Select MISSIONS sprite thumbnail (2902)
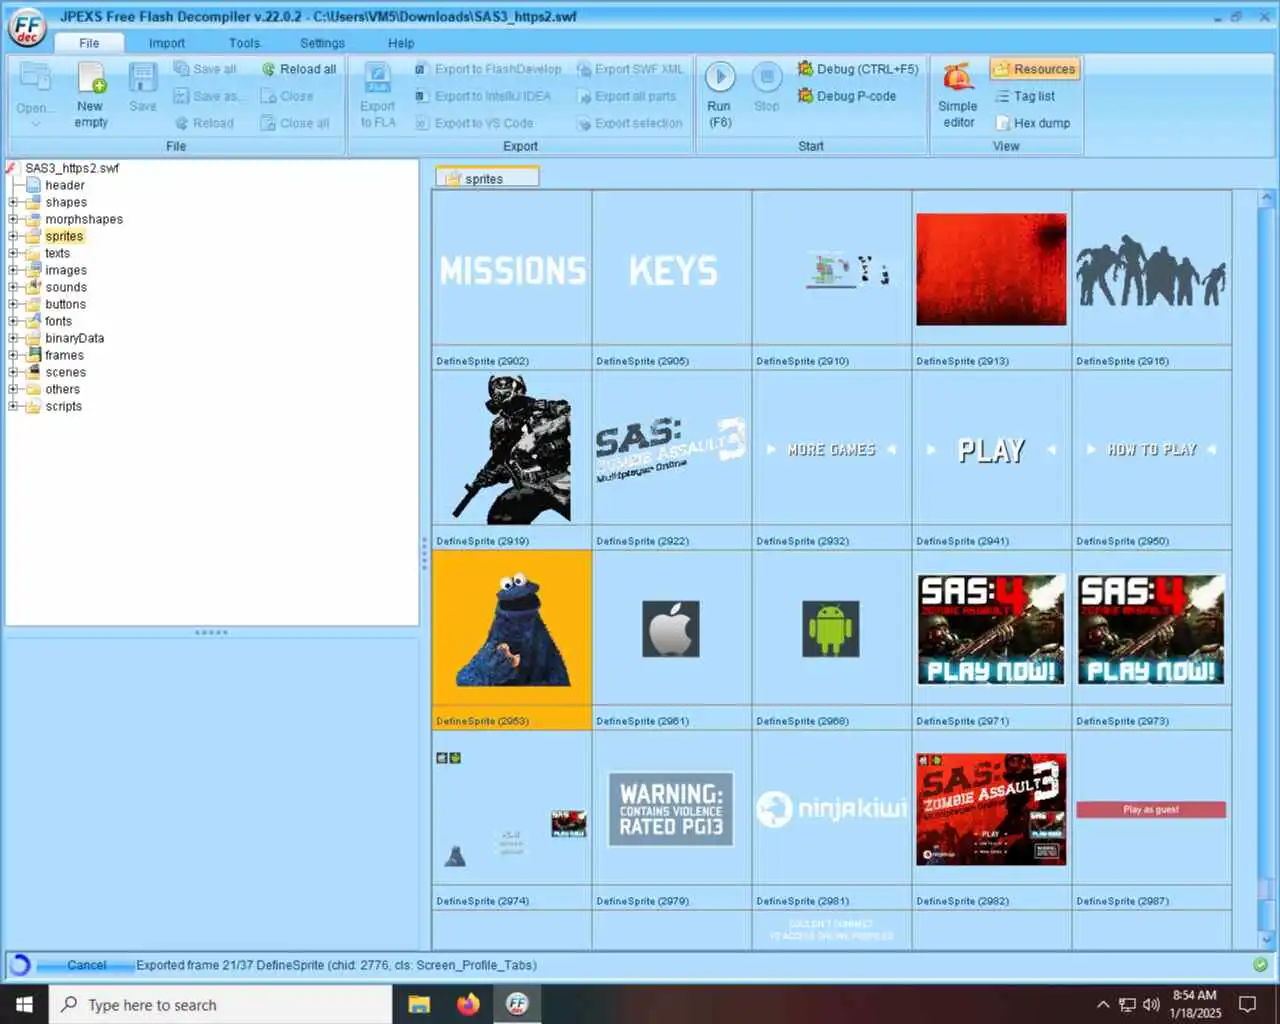 512,270
